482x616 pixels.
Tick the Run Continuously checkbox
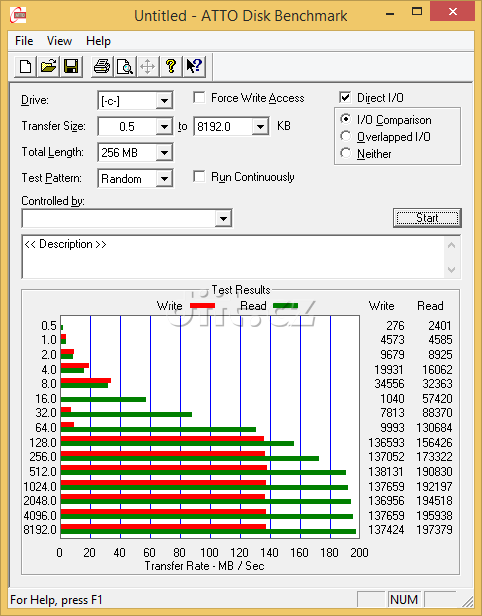tap(199, 177)
